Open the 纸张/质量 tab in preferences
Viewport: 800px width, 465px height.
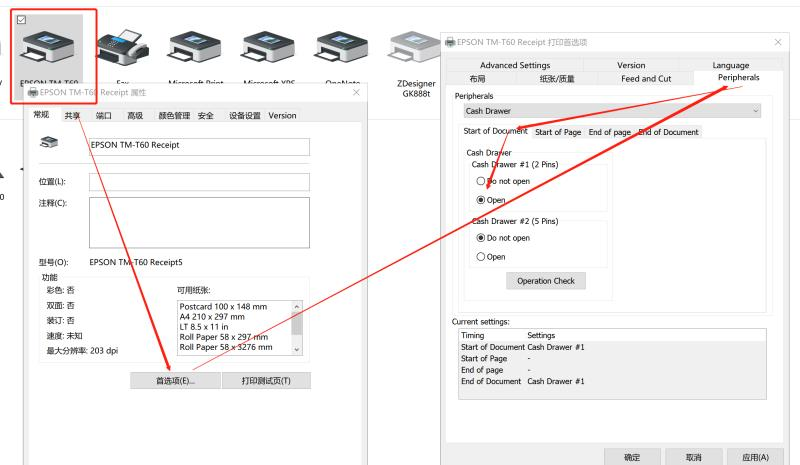click(557, 79)
